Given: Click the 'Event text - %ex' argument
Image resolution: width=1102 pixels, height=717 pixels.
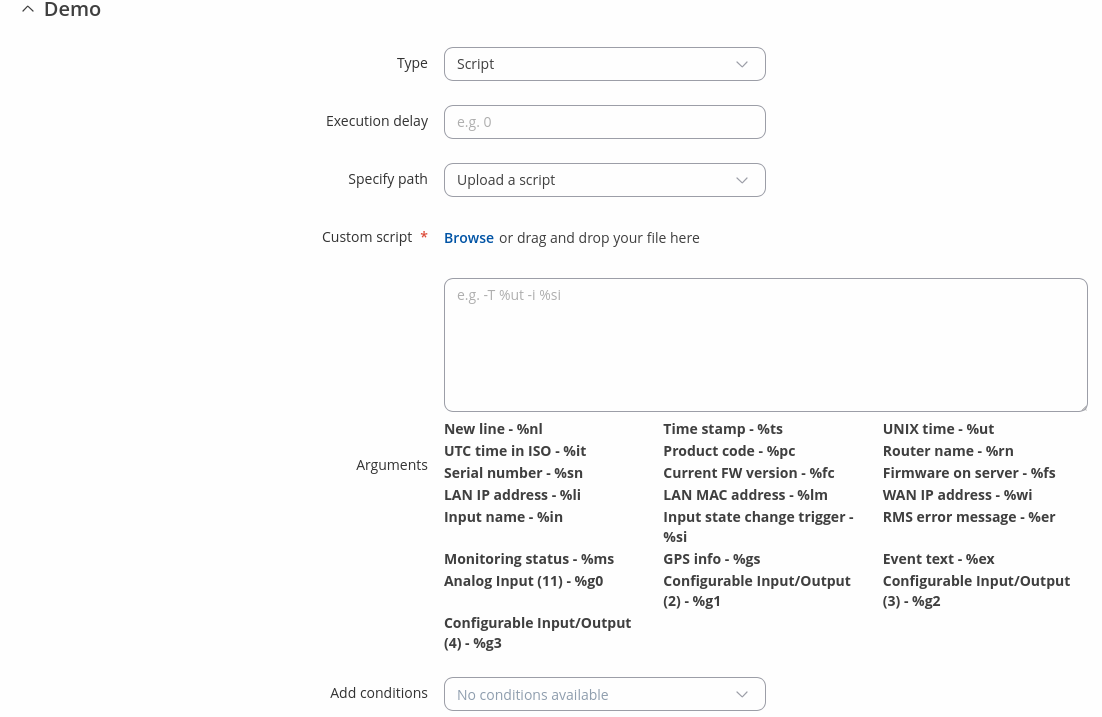Looking at the screenshot, I should tap(938, 559).
